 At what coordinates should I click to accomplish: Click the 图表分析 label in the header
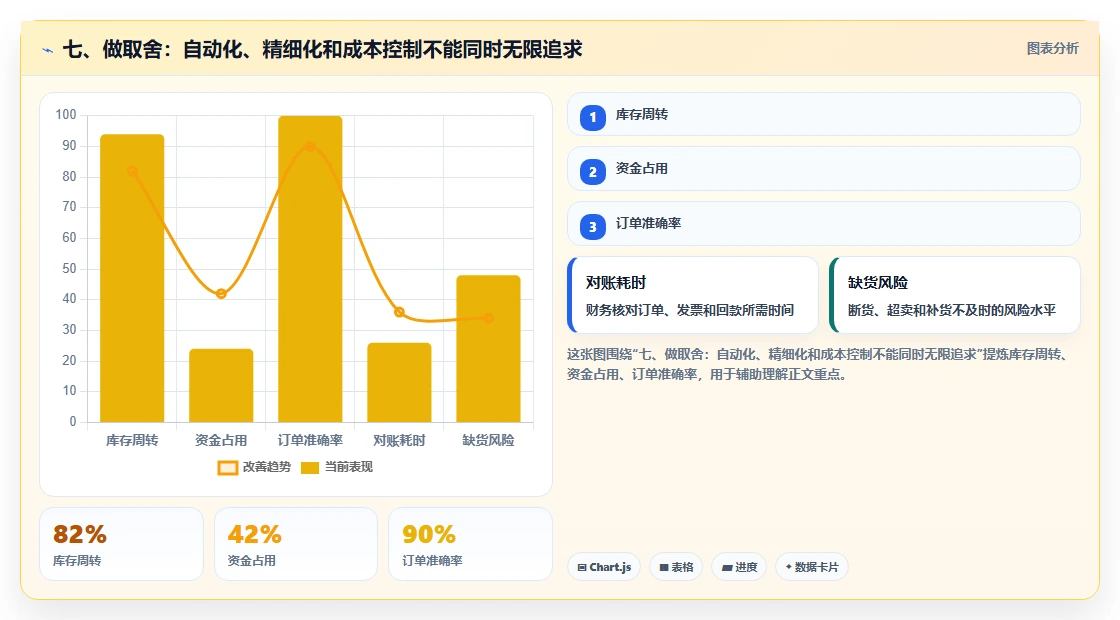[1053, 49]
